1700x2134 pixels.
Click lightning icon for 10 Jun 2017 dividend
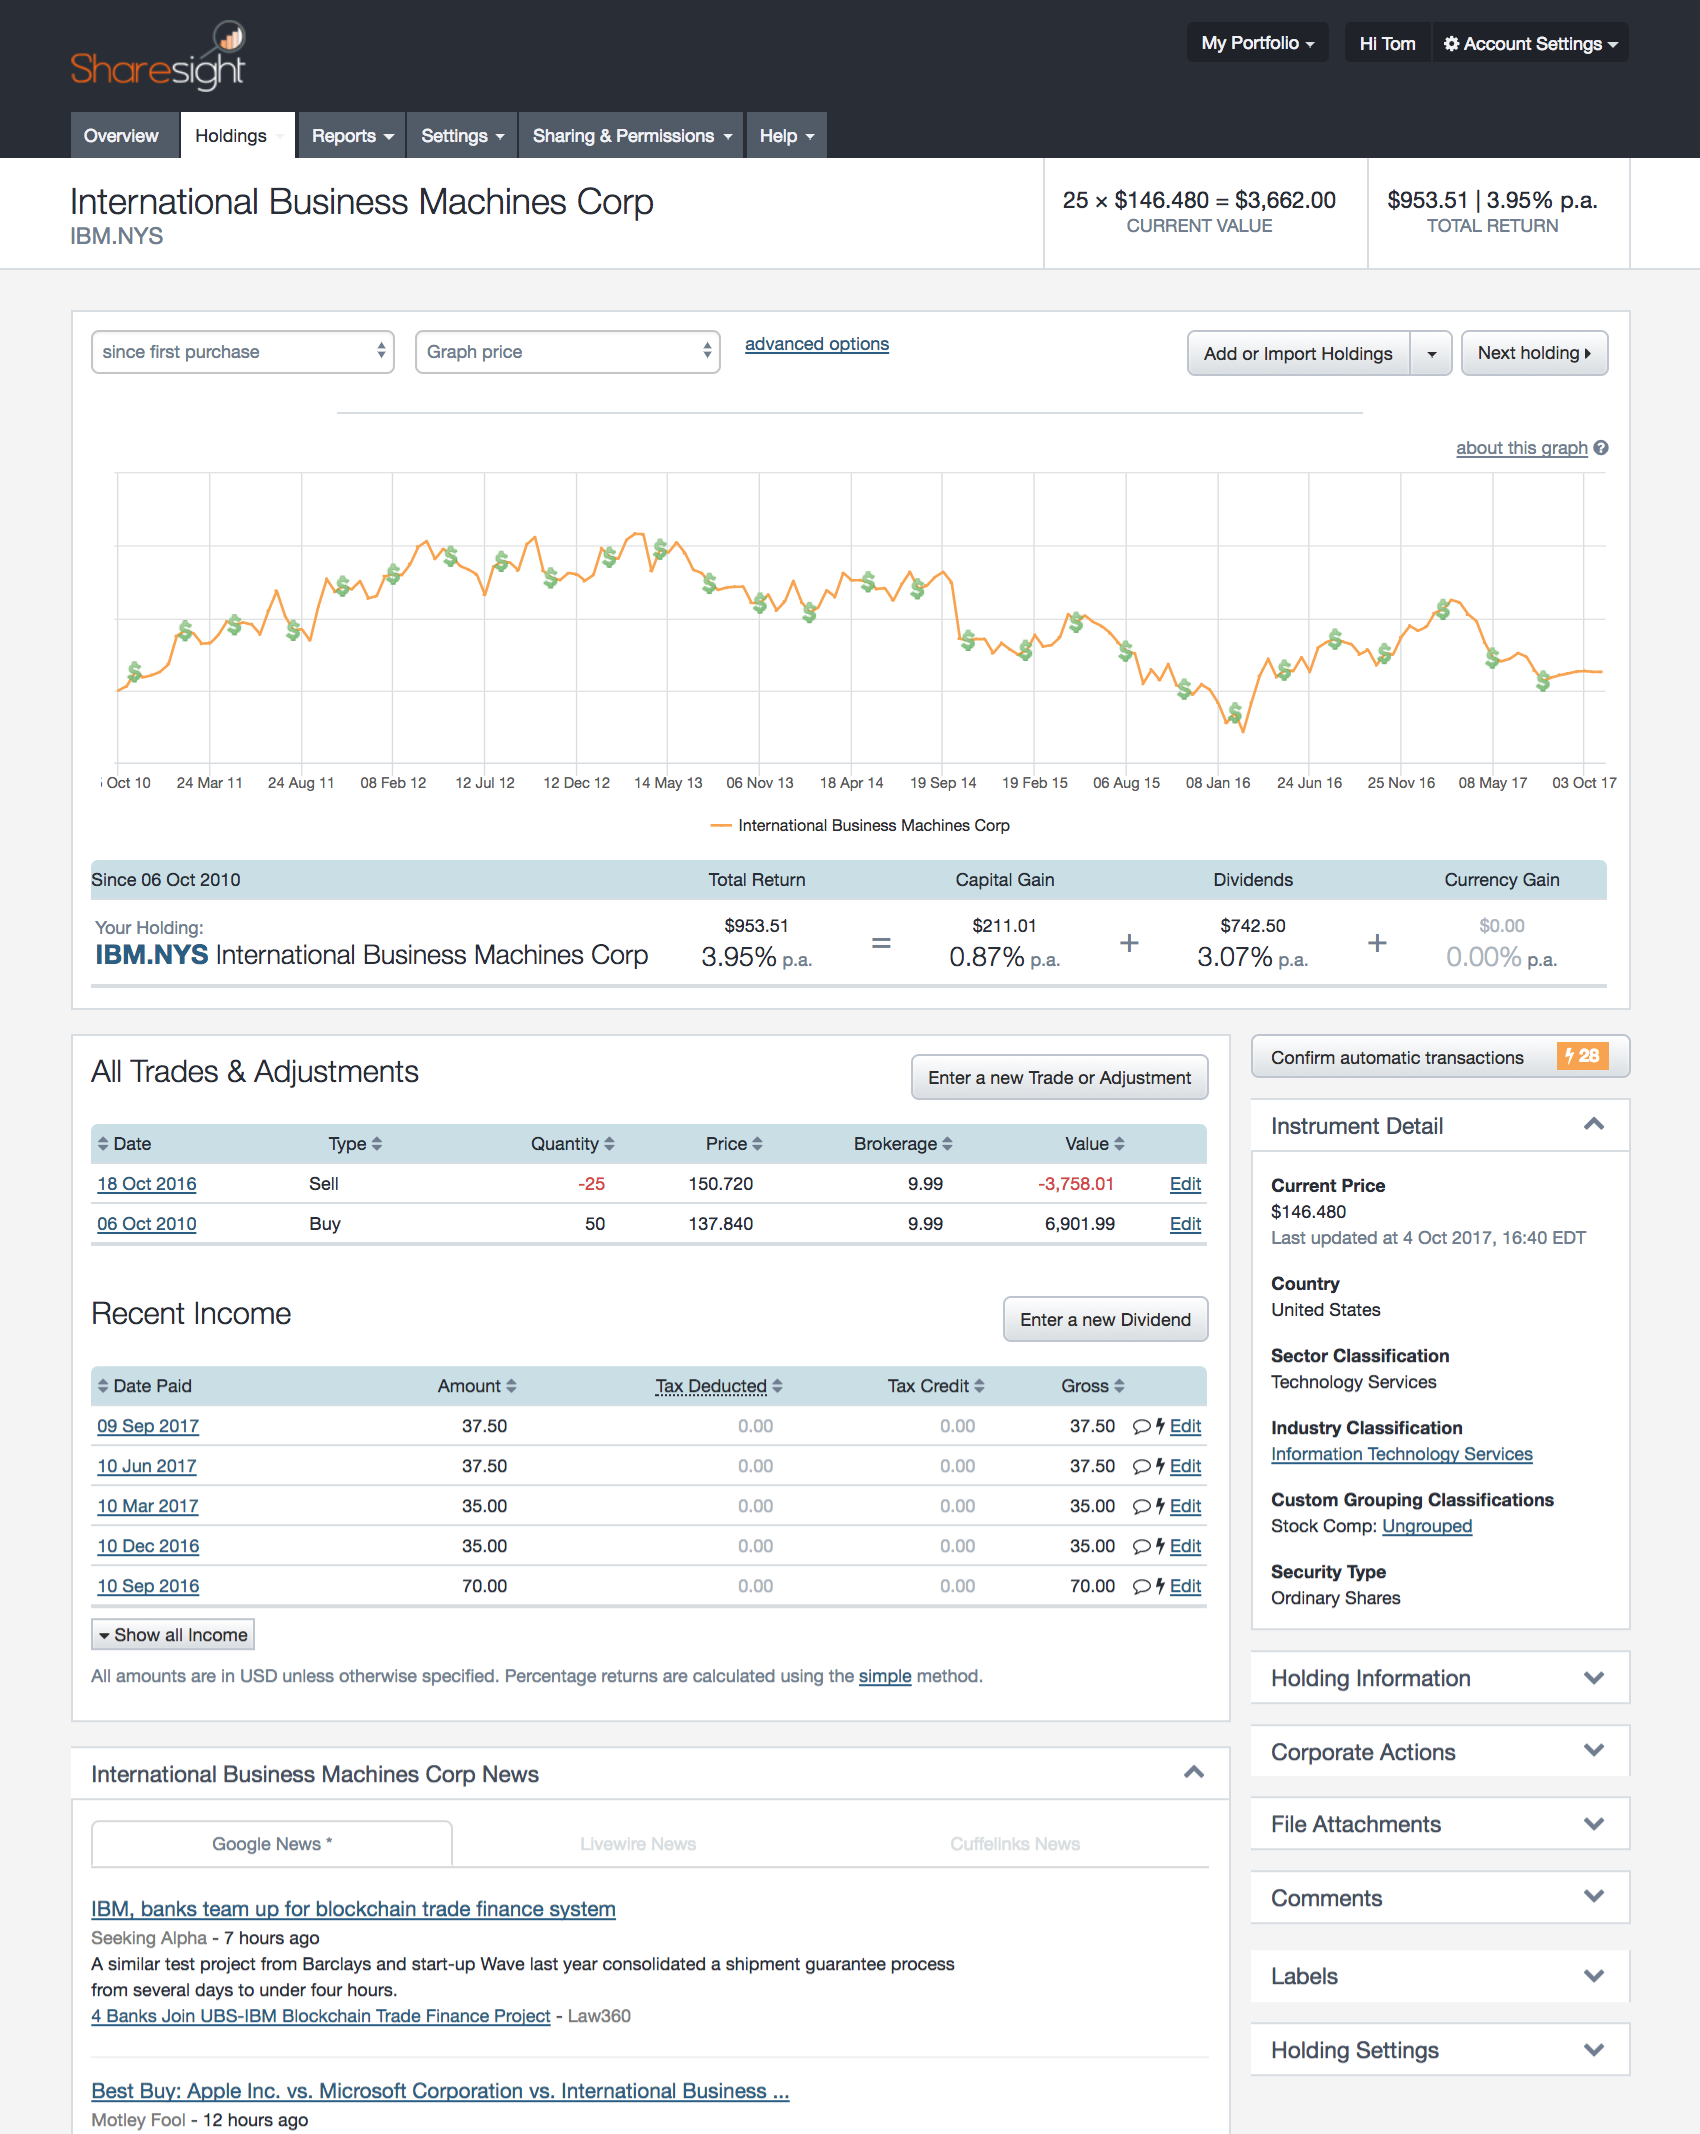(1160, 1466)
